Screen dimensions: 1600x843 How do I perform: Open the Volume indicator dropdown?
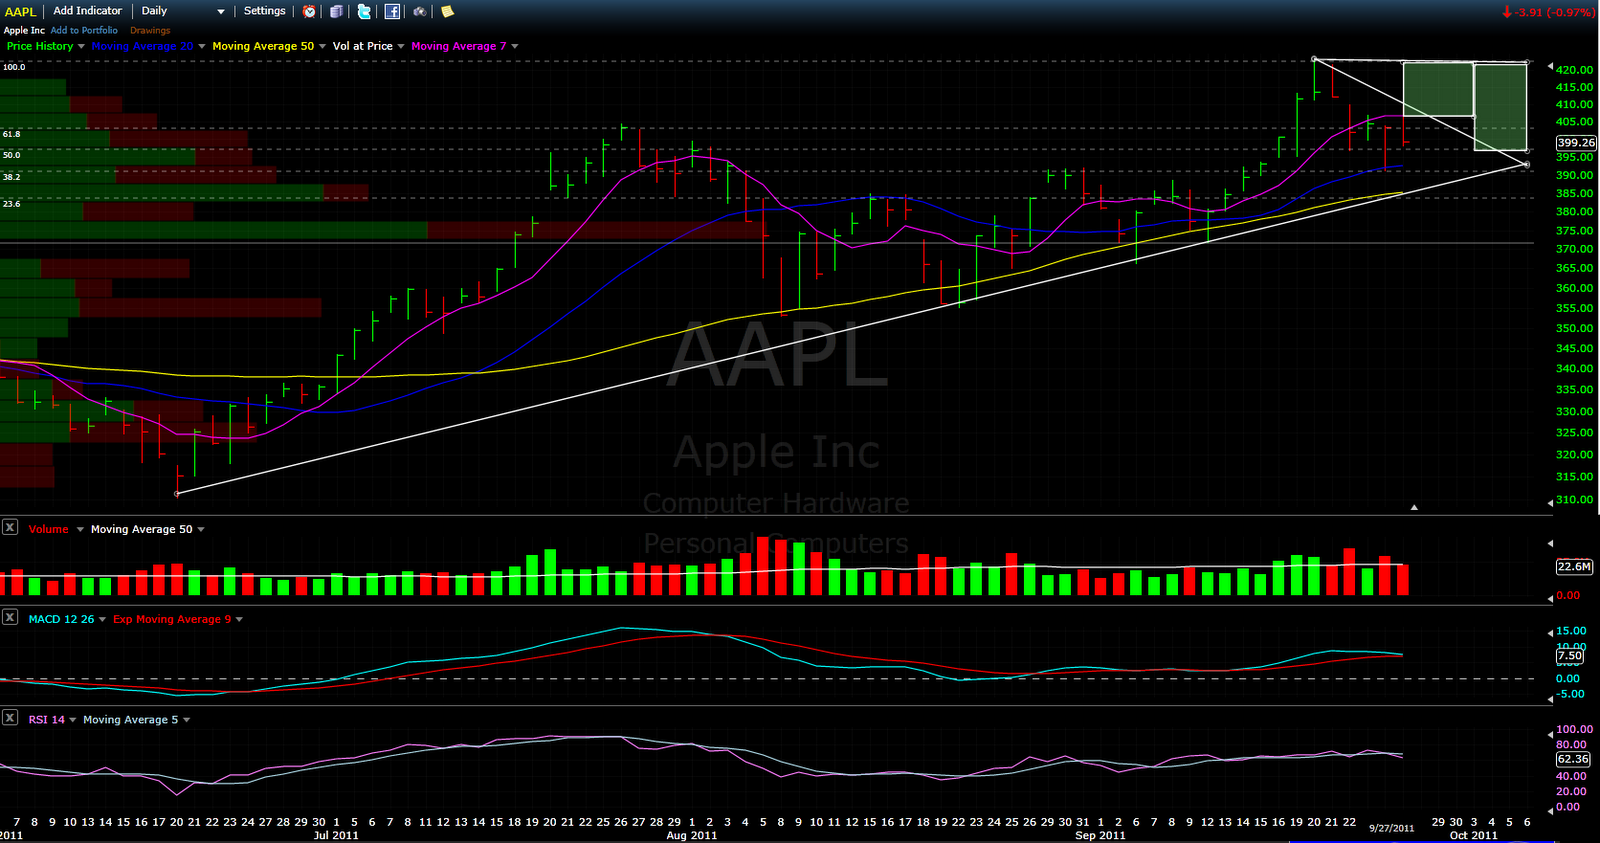pos(80,529)
